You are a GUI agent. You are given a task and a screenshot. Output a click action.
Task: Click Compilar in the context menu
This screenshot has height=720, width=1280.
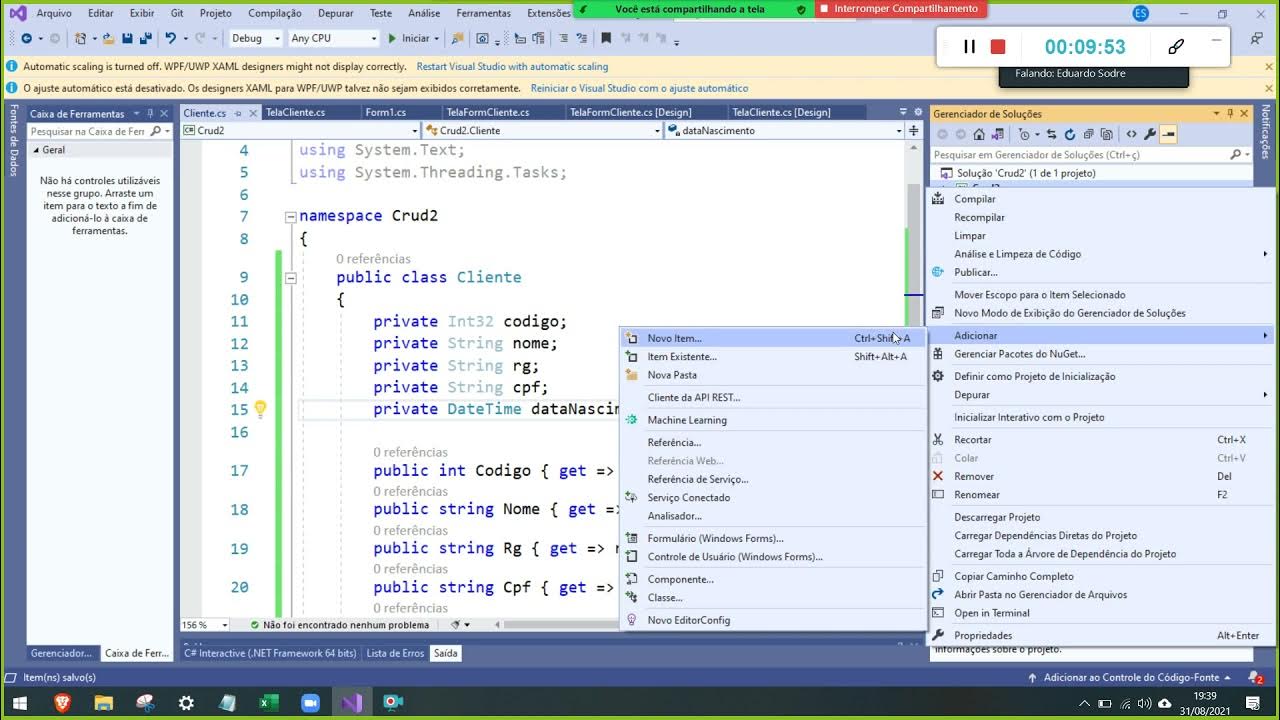1100,199
